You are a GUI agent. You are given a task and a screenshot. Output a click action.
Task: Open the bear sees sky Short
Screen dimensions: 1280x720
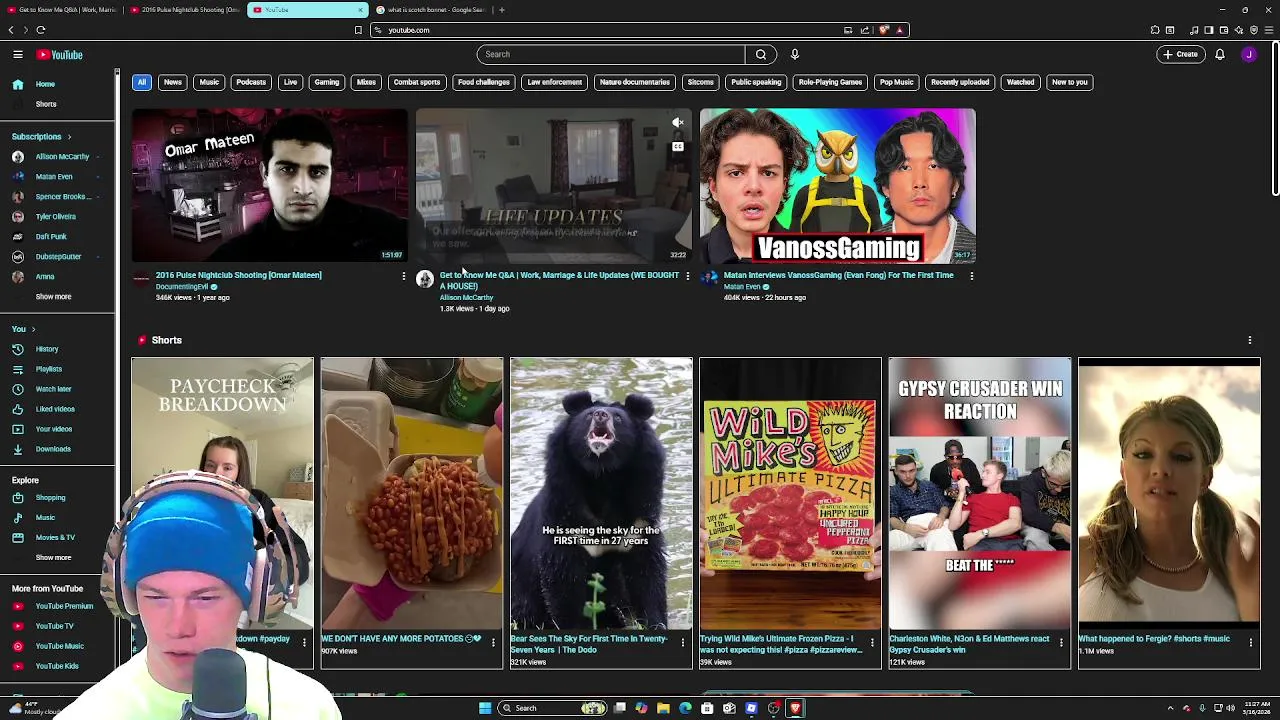pos(601,494)
